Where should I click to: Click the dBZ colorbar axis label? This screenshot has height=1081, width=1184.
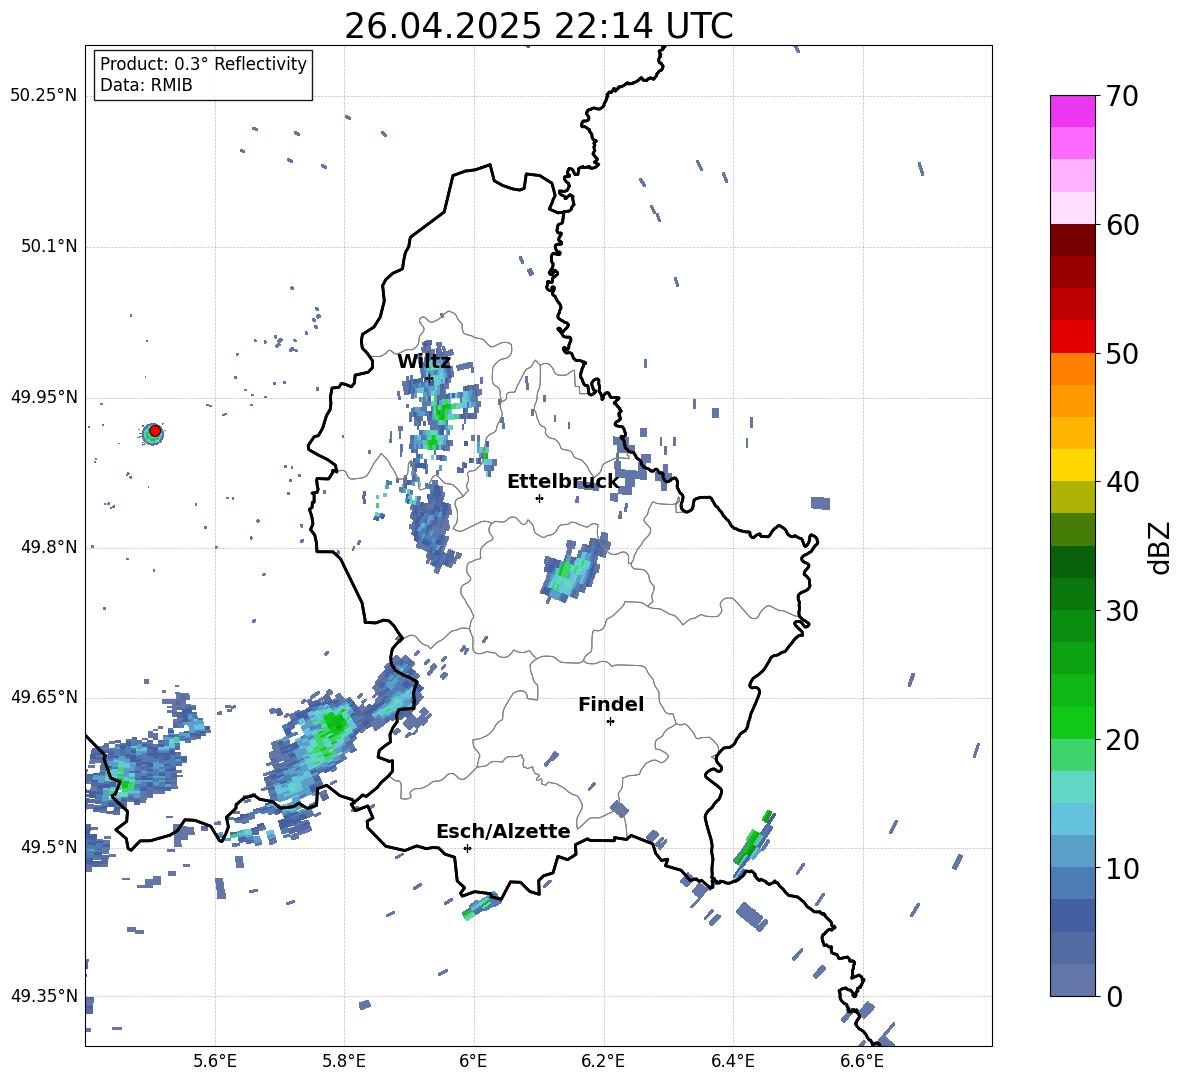pyautogui.click(x=1159, y=547)
